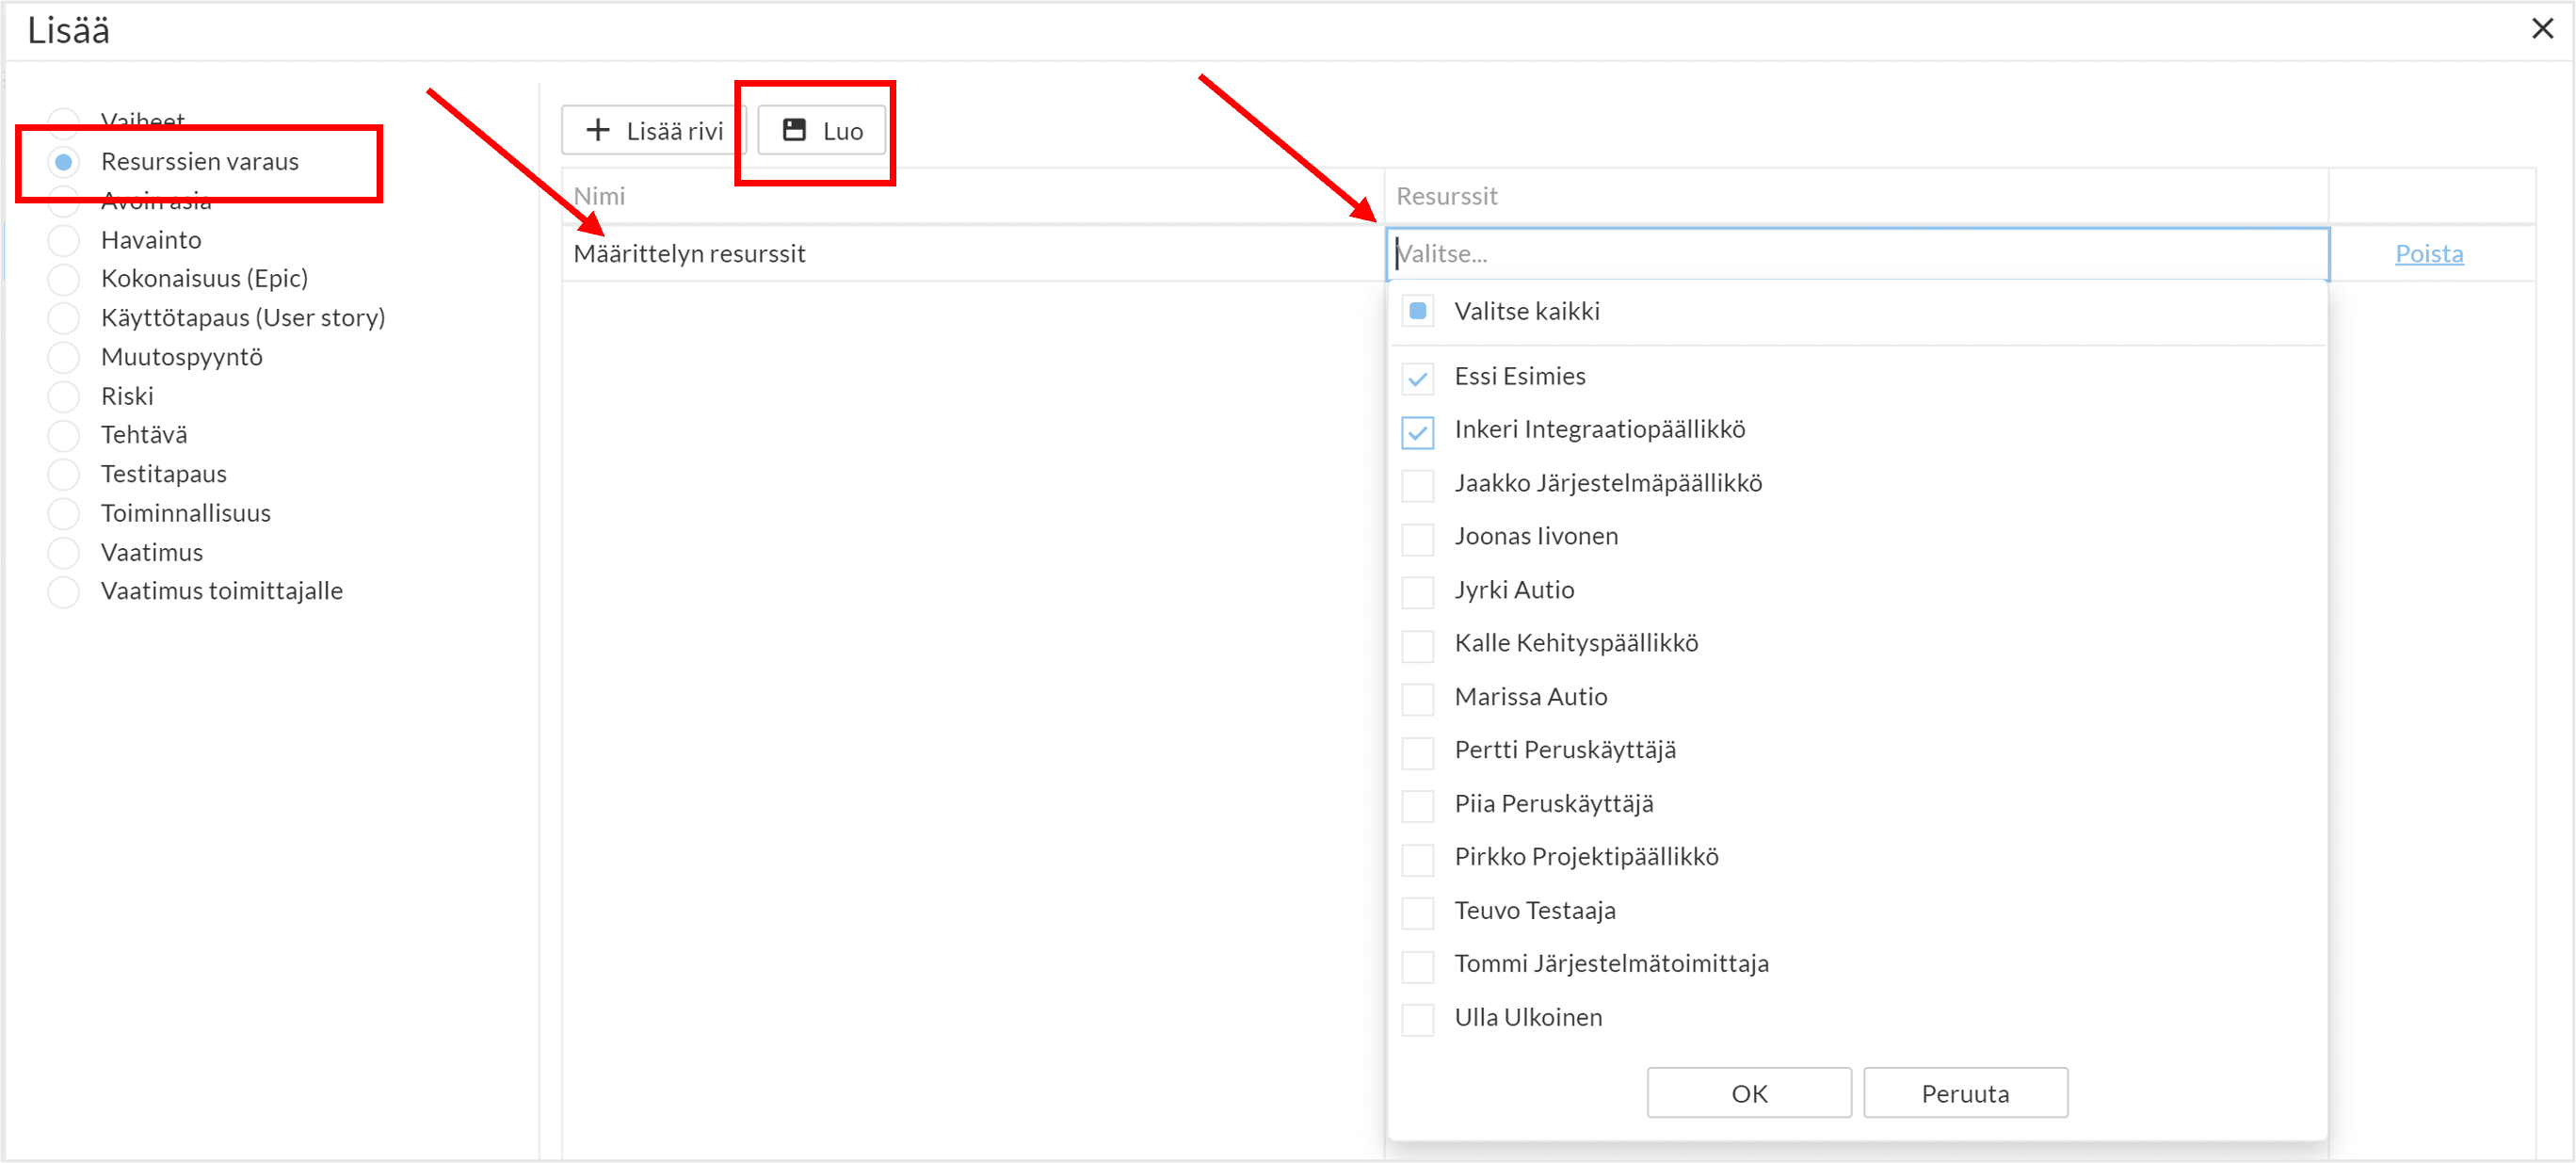Uncheck Inkeri Integraatiopäällikkö checkbox
Screen dimensions: 2576x1163
1417,431
